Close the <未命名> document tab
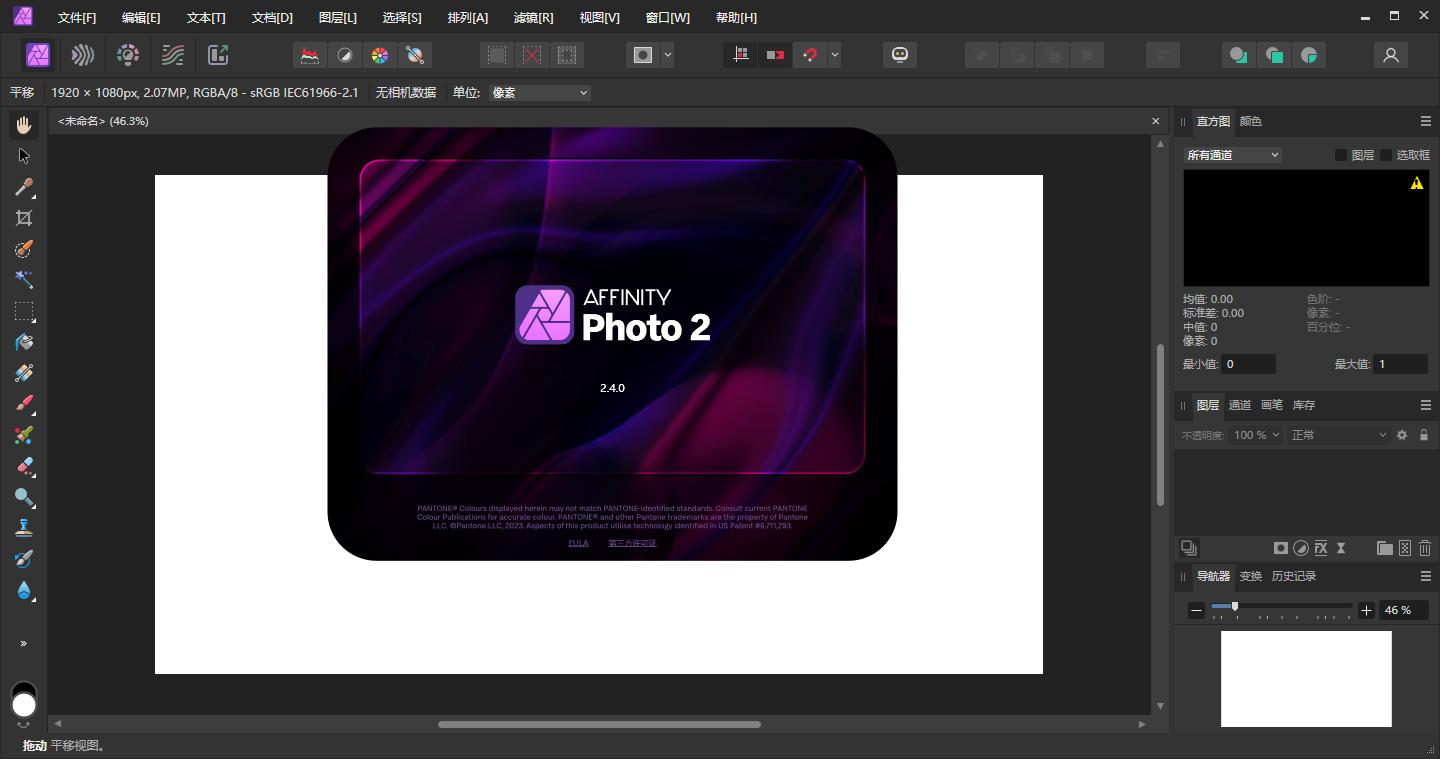1440x759 pixels. coord(1156,121)
